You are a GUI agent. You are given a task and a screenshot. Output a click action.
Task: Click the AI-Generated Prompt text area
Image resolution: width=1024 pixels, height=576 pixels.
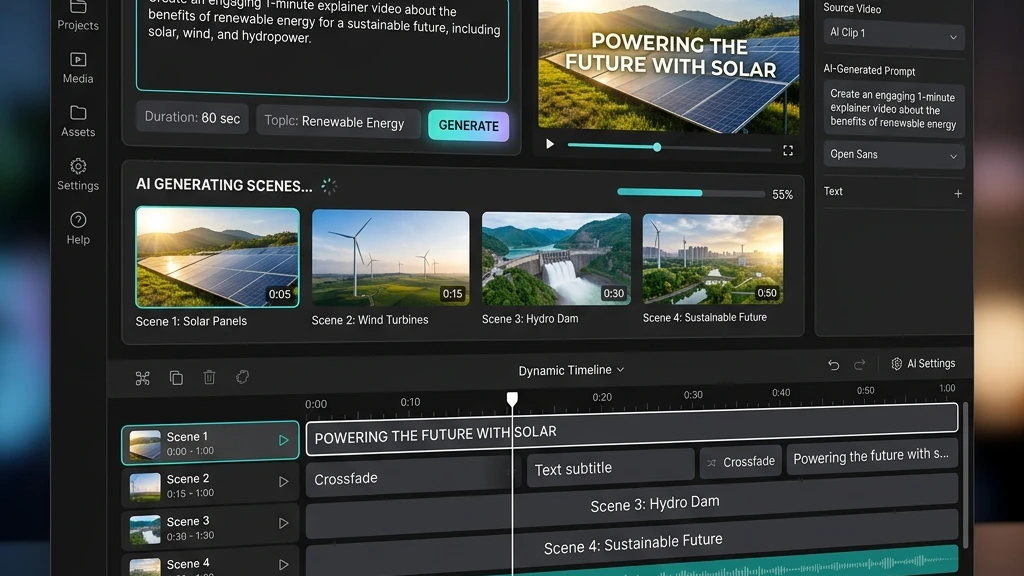tap(893, 109)
